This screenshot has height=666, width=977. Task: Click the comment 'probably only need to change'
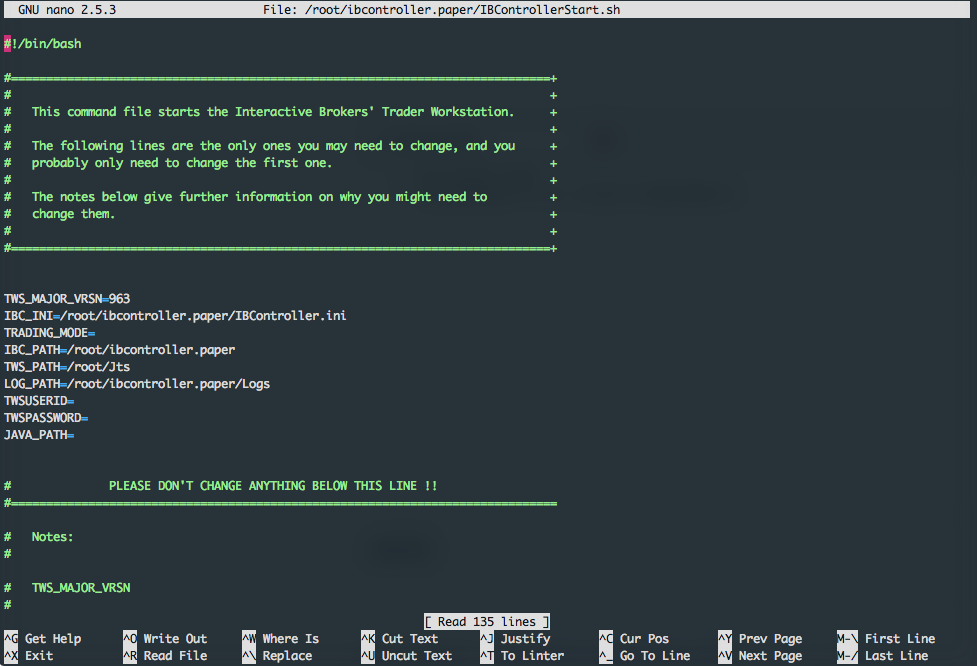pos(182,163)
